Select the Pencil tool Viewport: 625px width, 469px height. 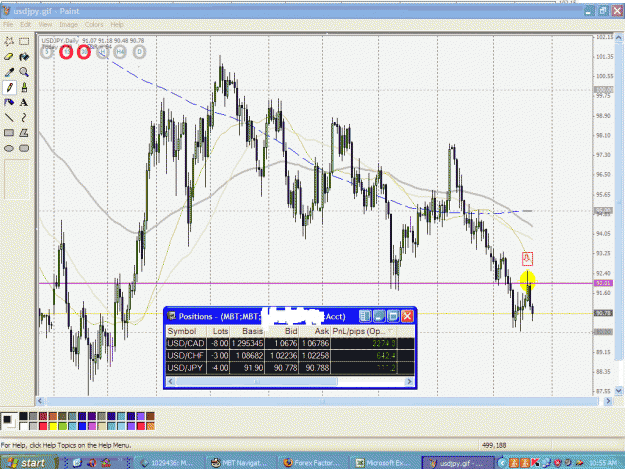9,87
